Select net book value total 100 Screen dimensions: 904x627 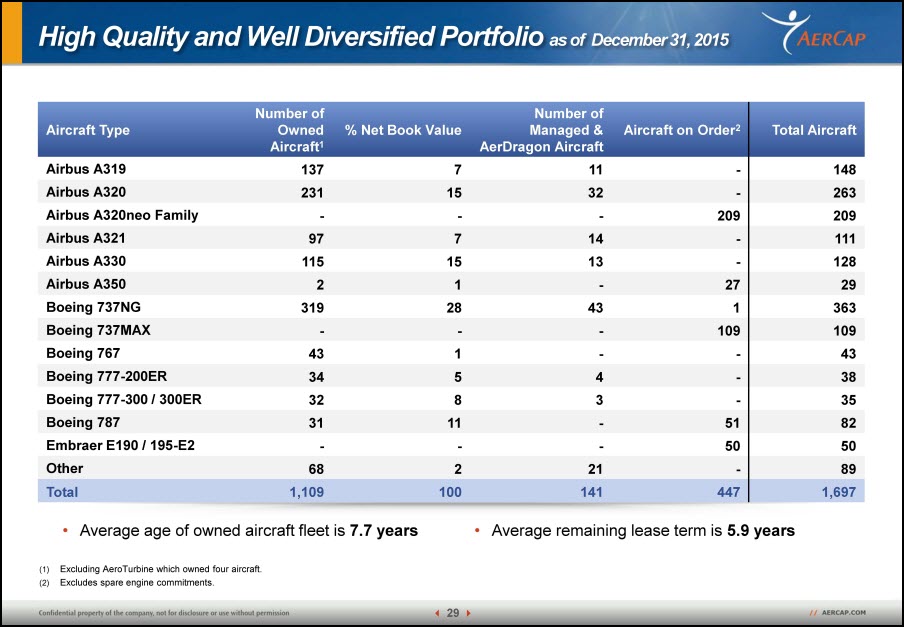coord(450,492)
